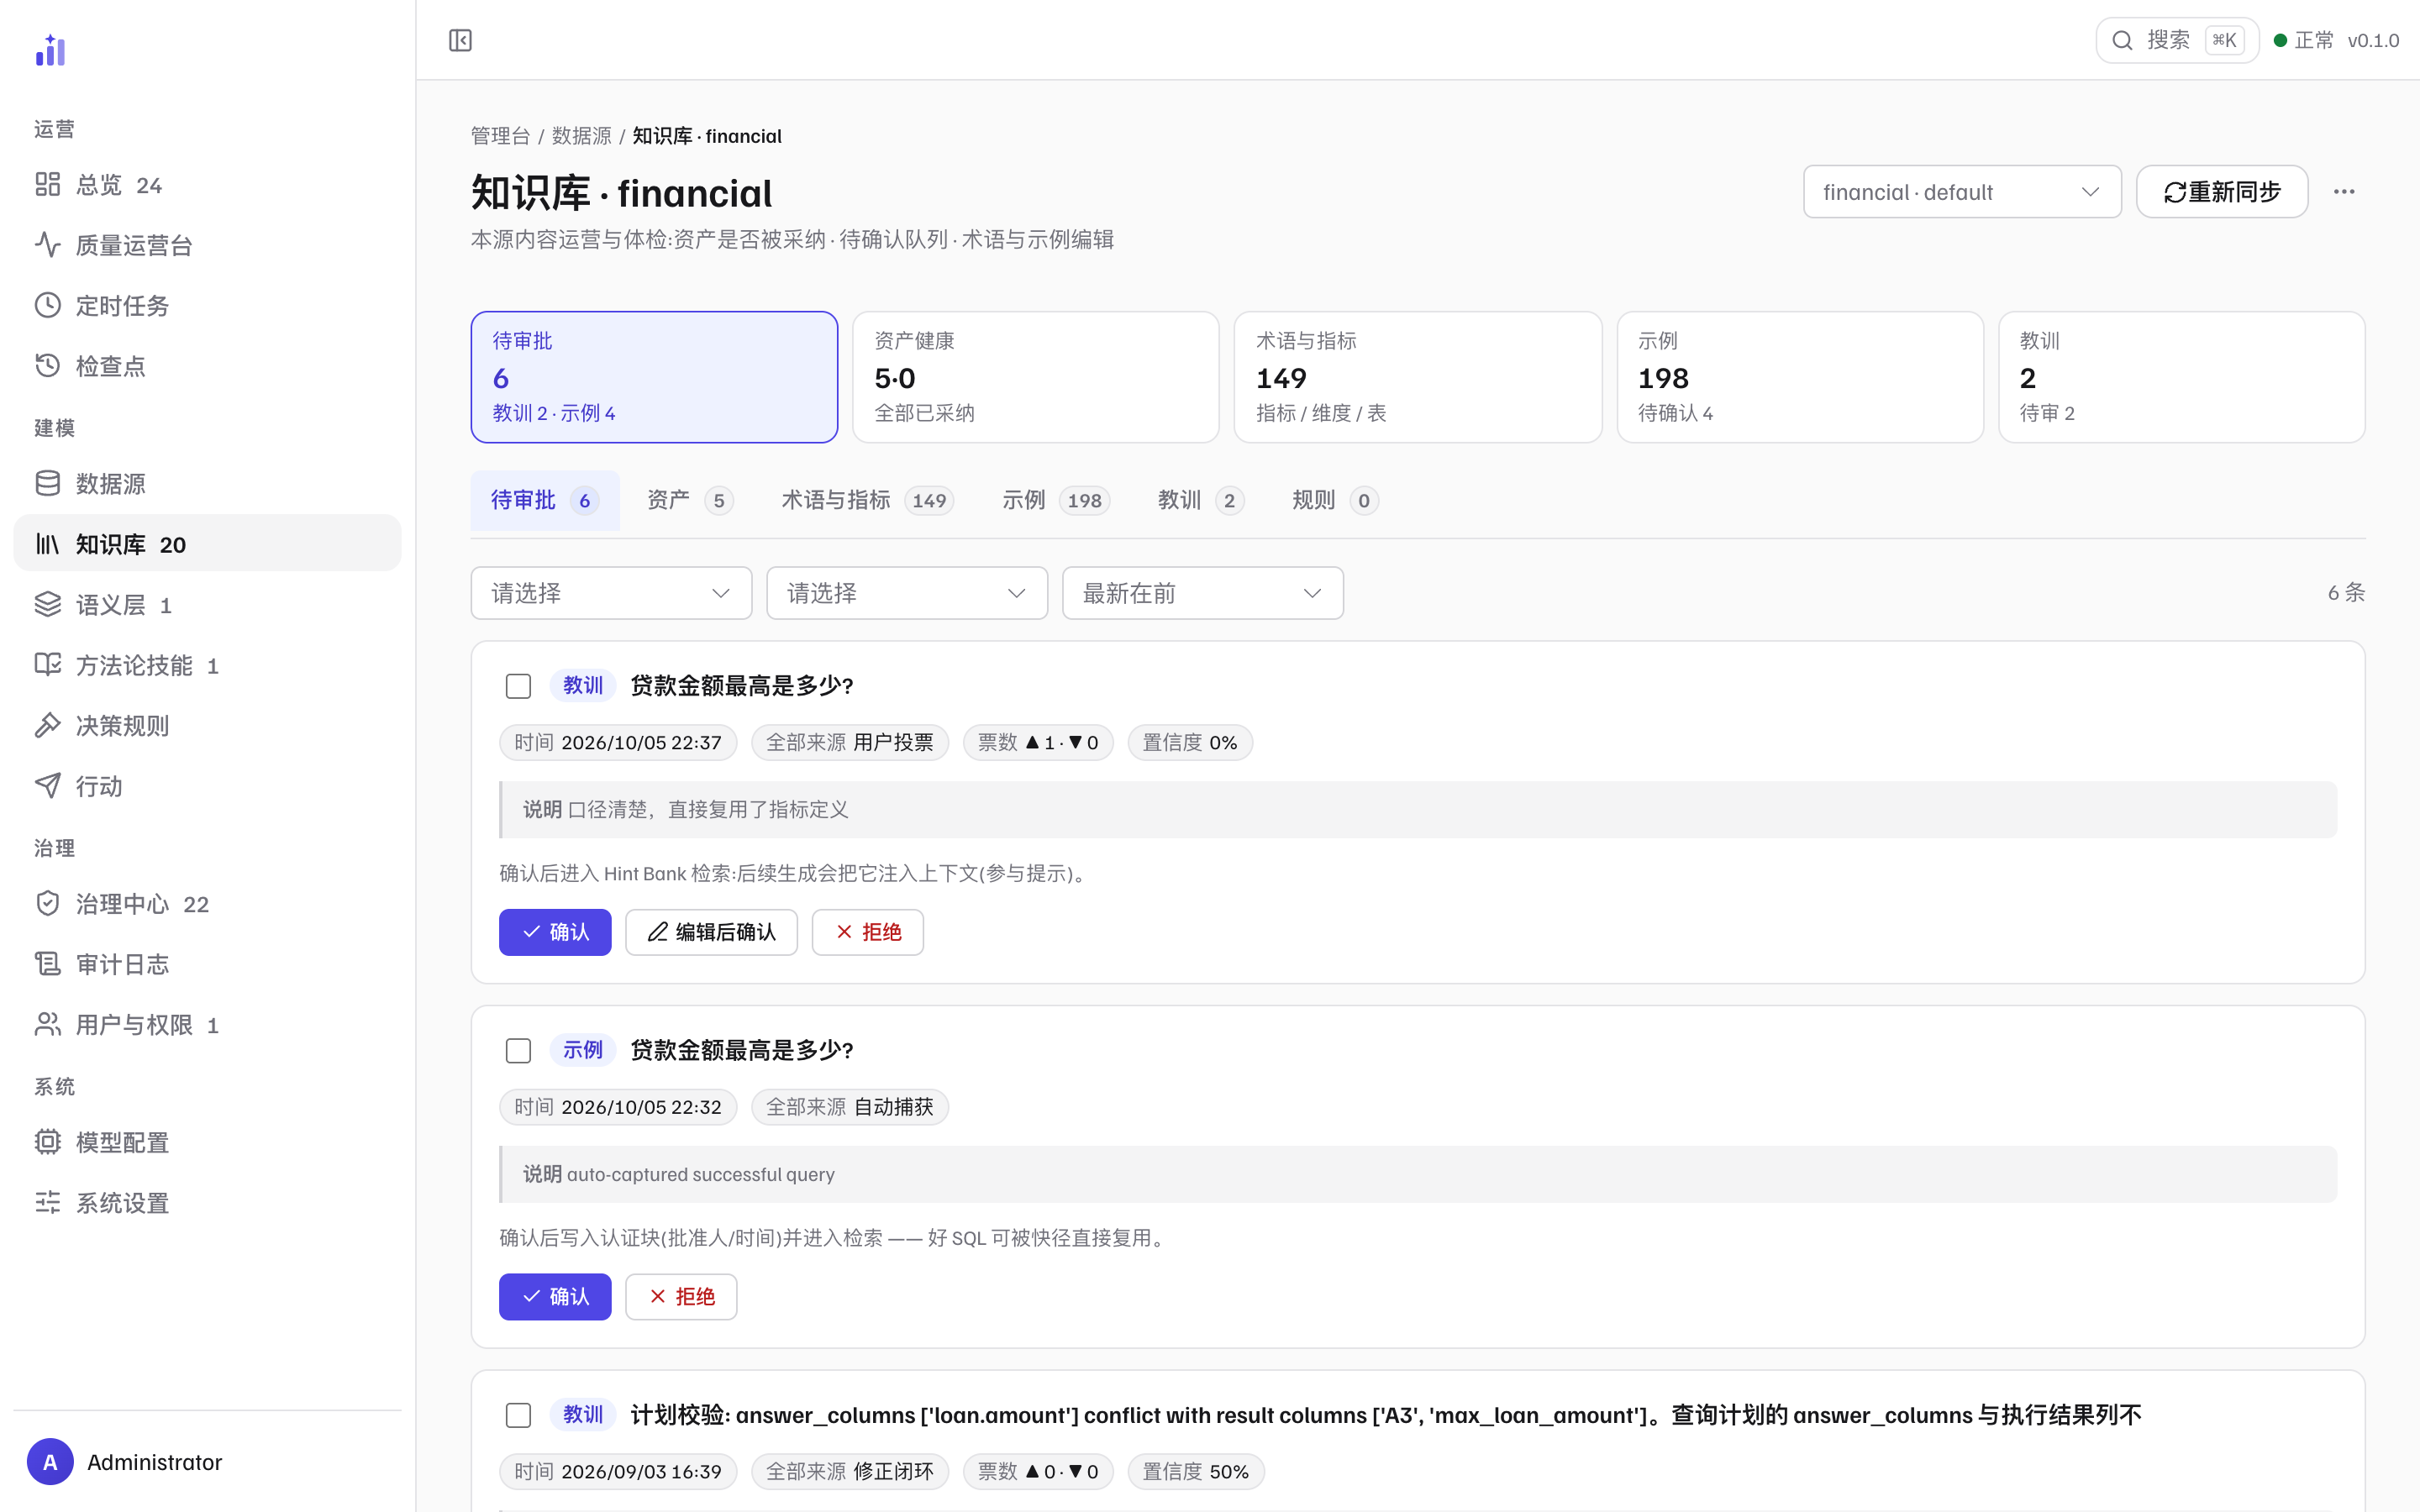Click 数据源 breadcrumb link
Viewport: 2420px width, 1512px height.
[581, 136]
